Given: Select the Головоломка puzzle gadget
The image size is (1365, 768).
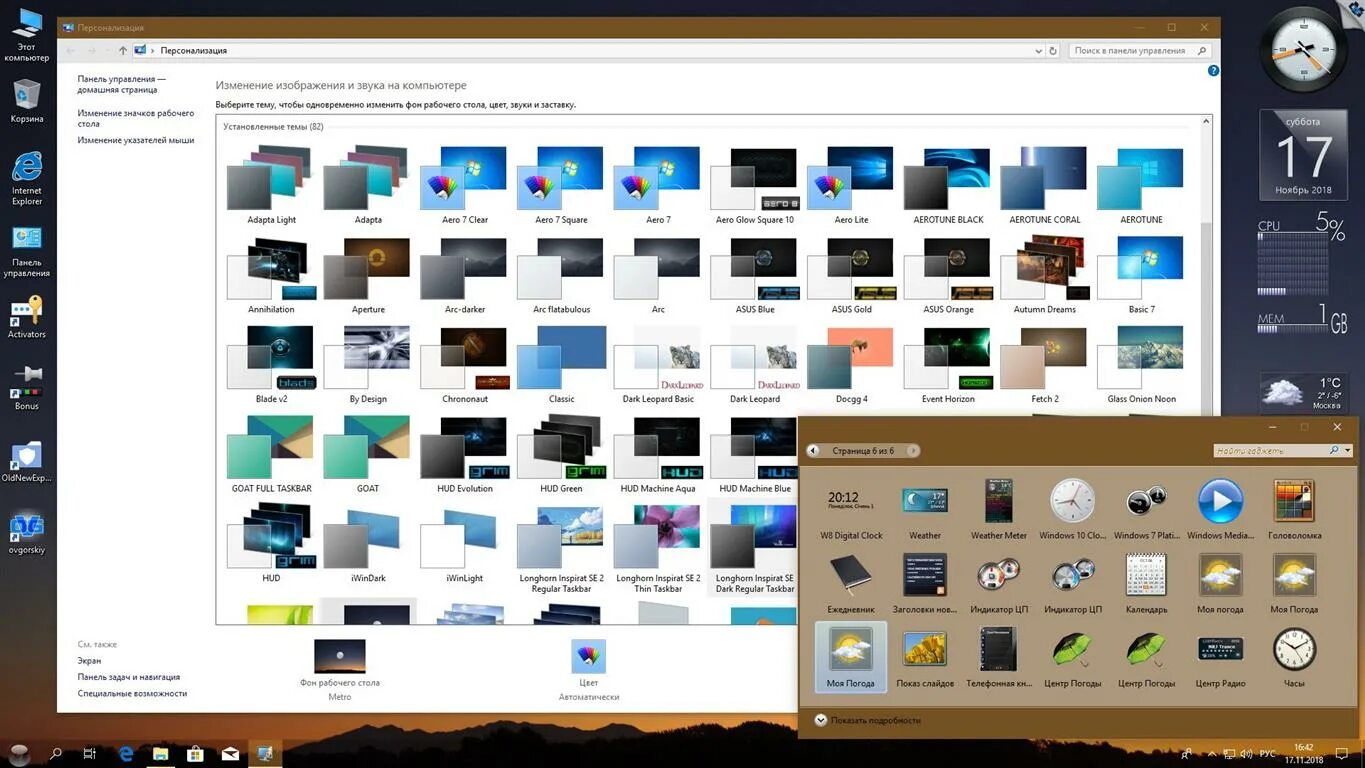Looking at the screenshot, I should (1294, 510).
